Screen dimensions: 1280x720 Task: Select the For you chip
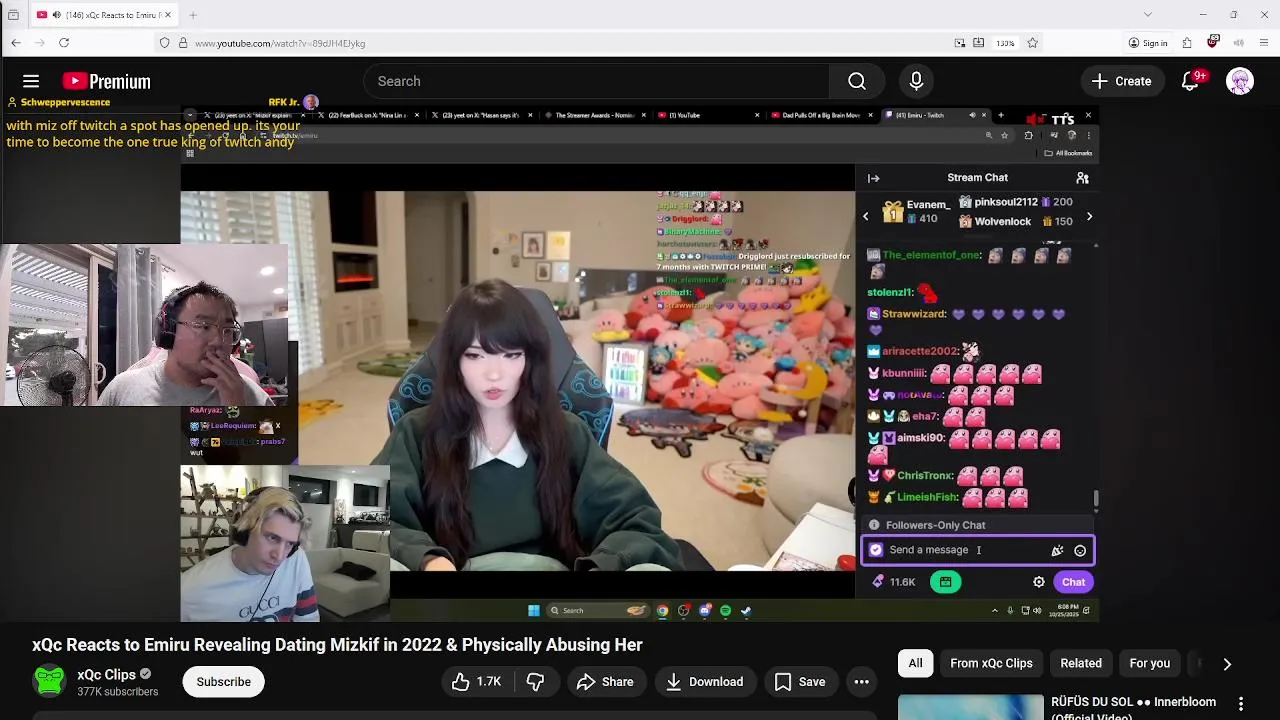[x=1149, y=663]
